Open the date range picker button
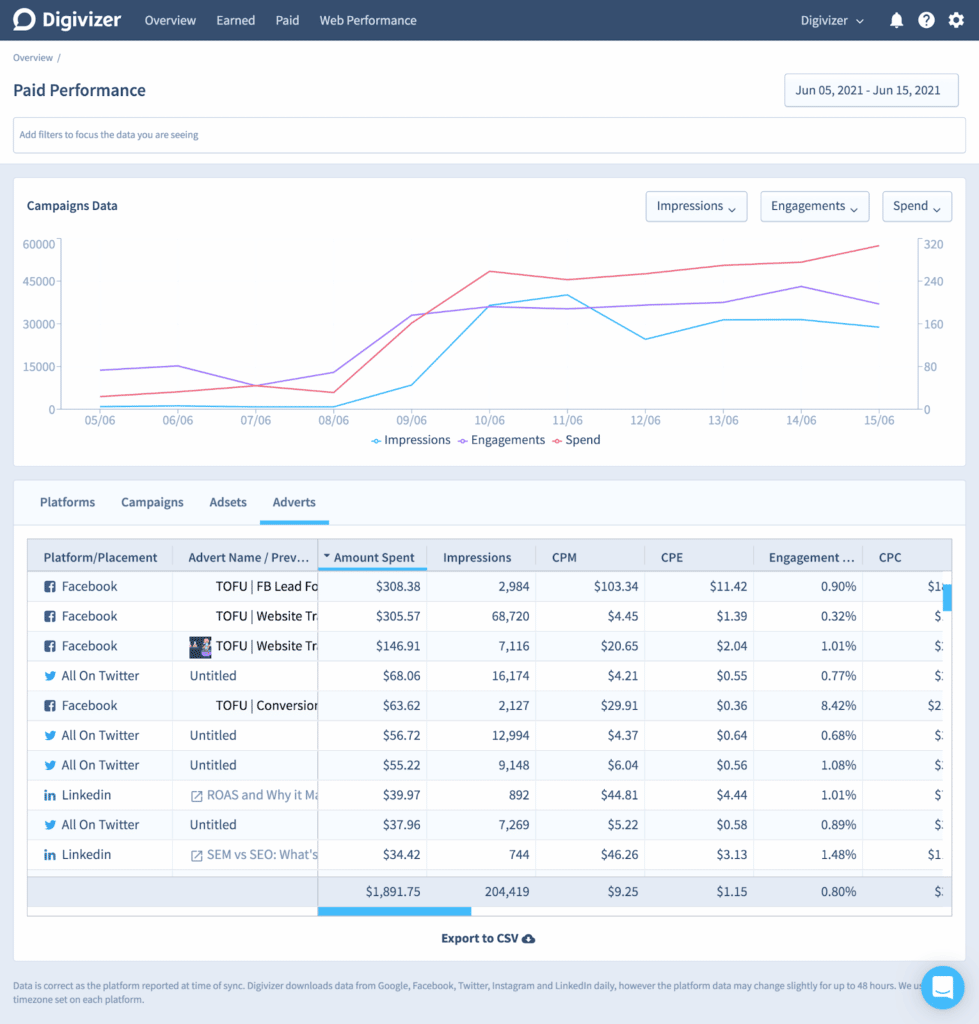 [x=870, y=90]
